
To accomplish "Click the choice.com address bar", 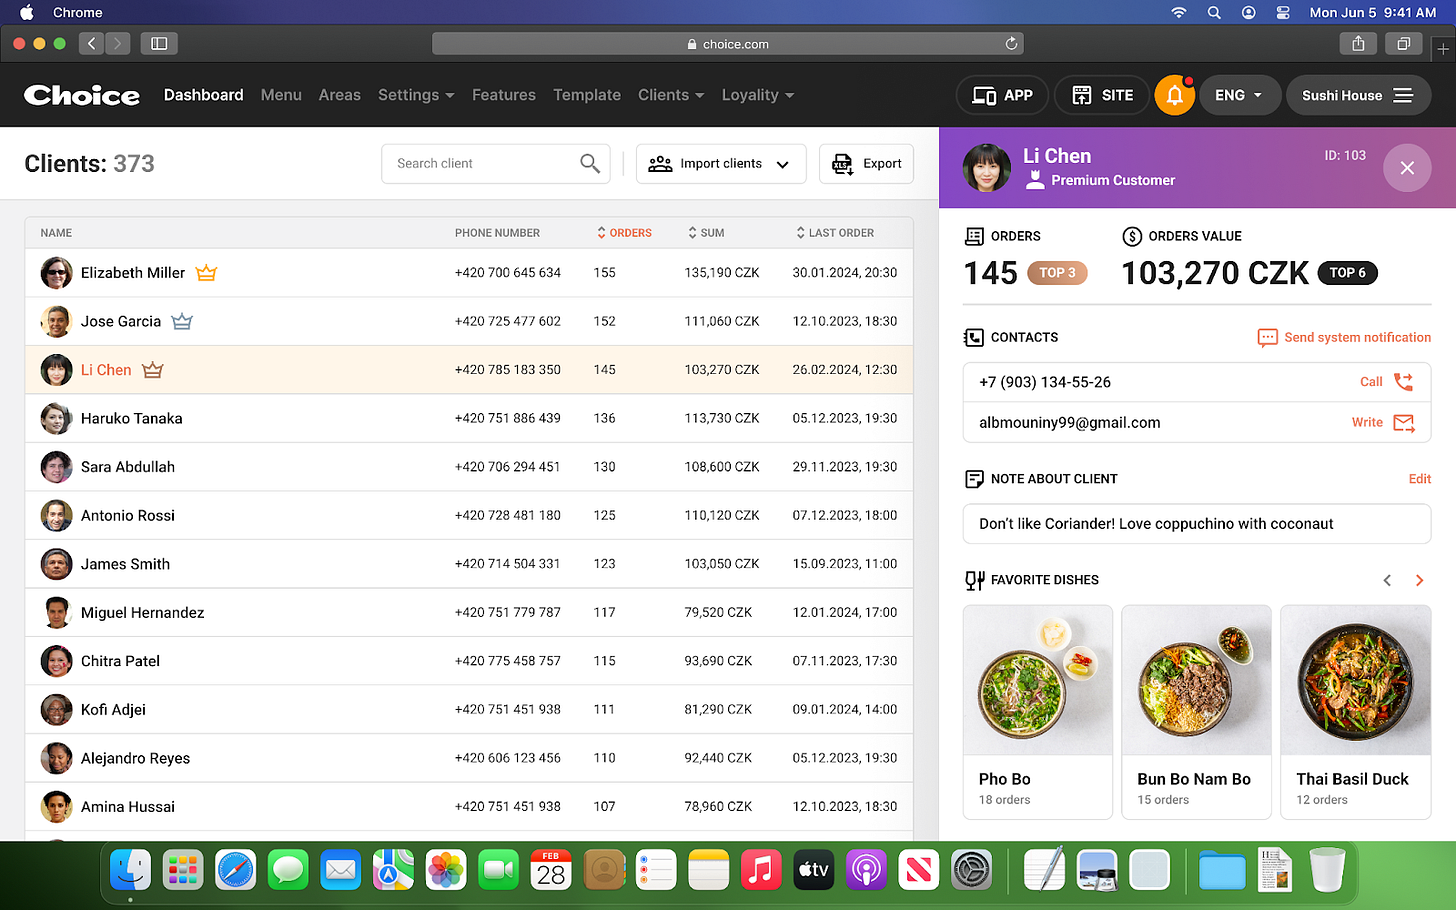I will pyautogui.click(x=728, y=44).
